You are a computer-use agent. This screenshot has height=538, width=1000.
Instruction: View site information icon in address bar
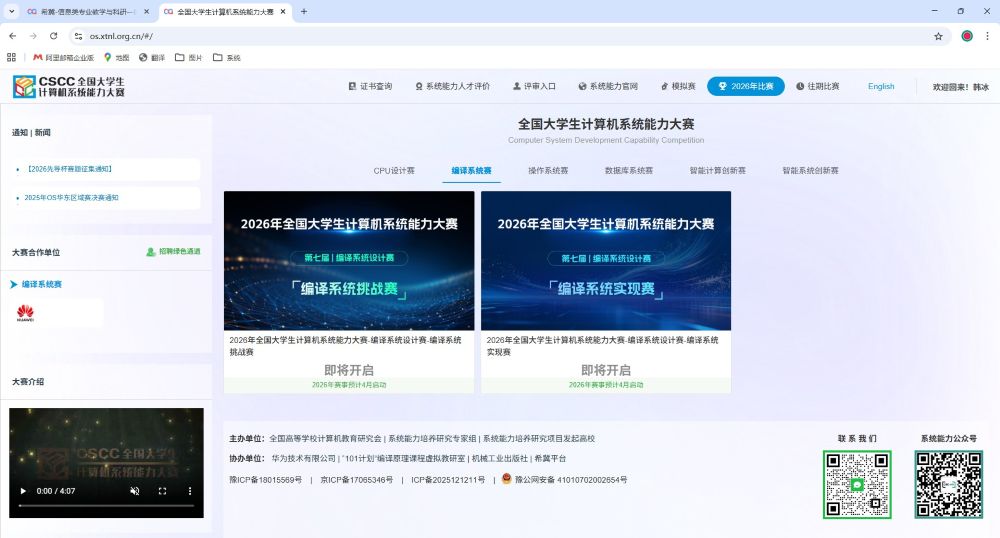pos(78,35)
